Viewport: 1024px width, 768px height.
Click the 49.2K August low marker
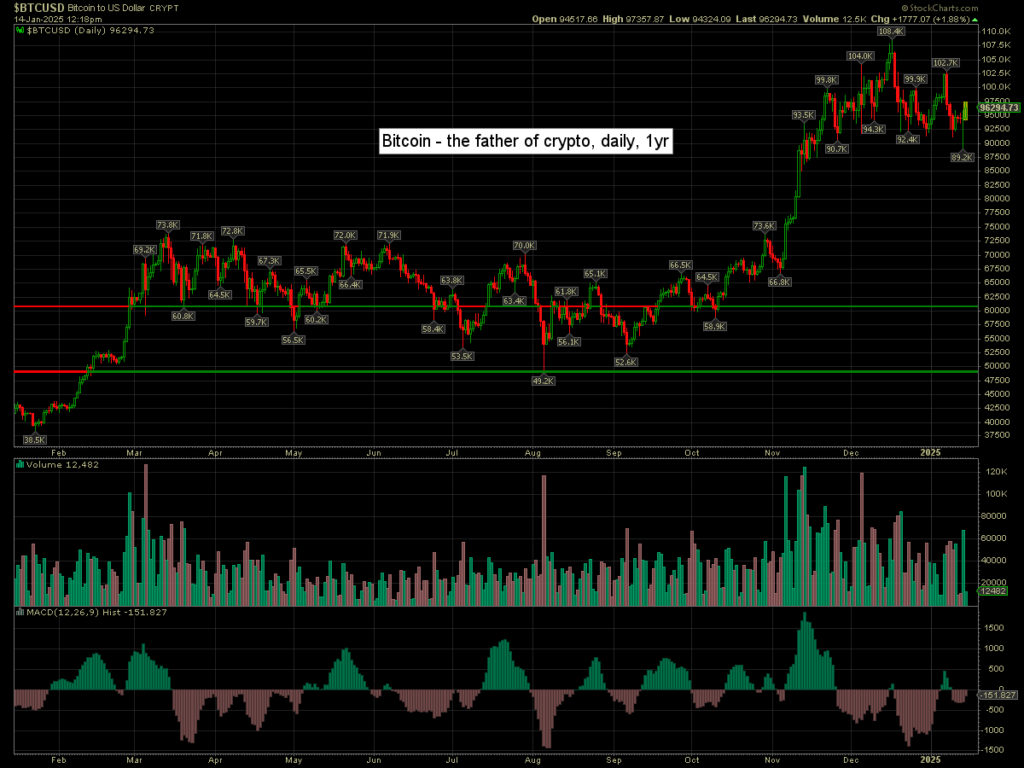tap(541, 380)
